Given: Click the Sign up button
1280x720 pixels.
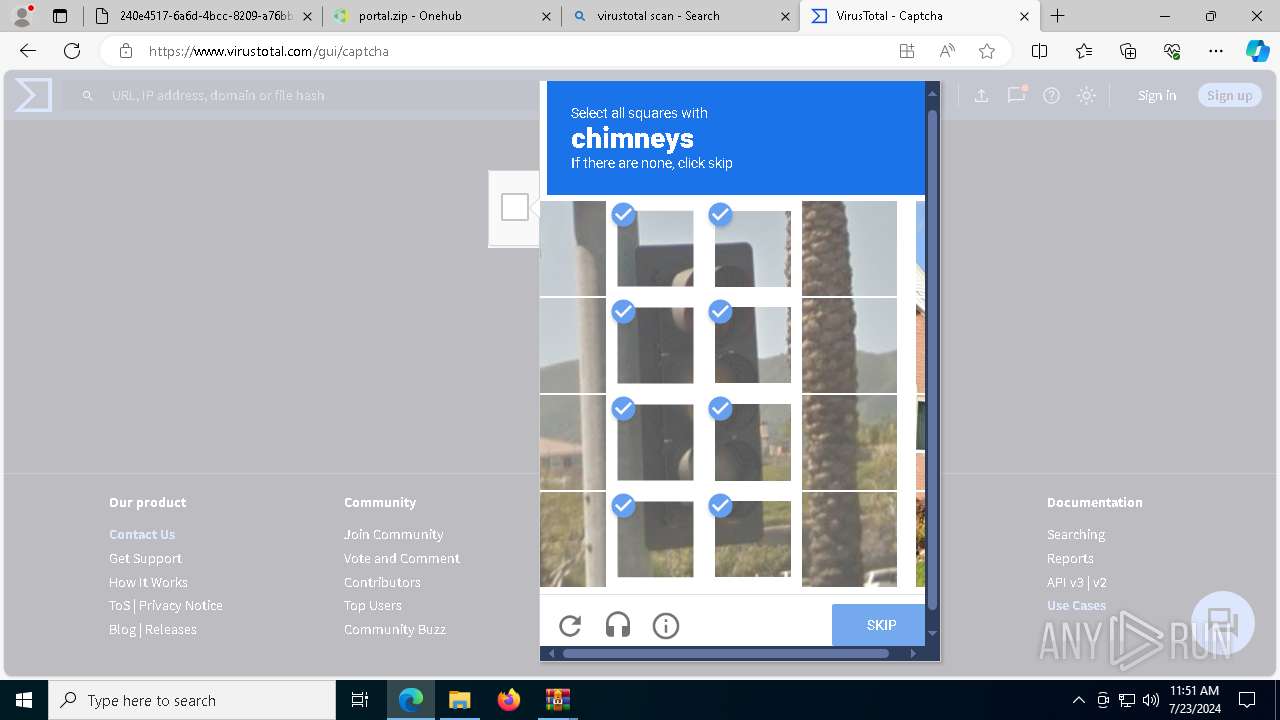Looking at the screenshot, I should click(1229, 95).
